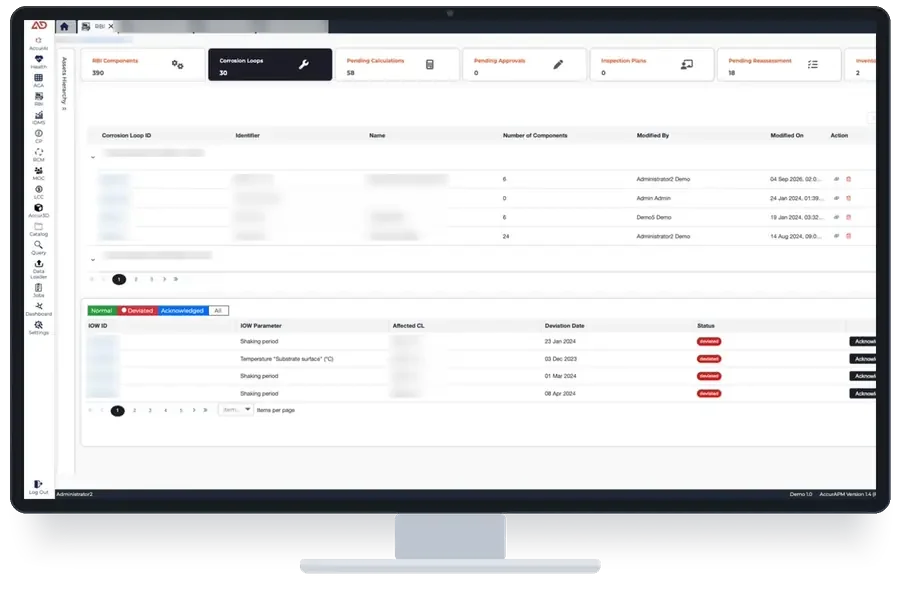The width and height of the screenshot is (900, 595).
Task: Close the RBI tab
Action: click(111, 26)
